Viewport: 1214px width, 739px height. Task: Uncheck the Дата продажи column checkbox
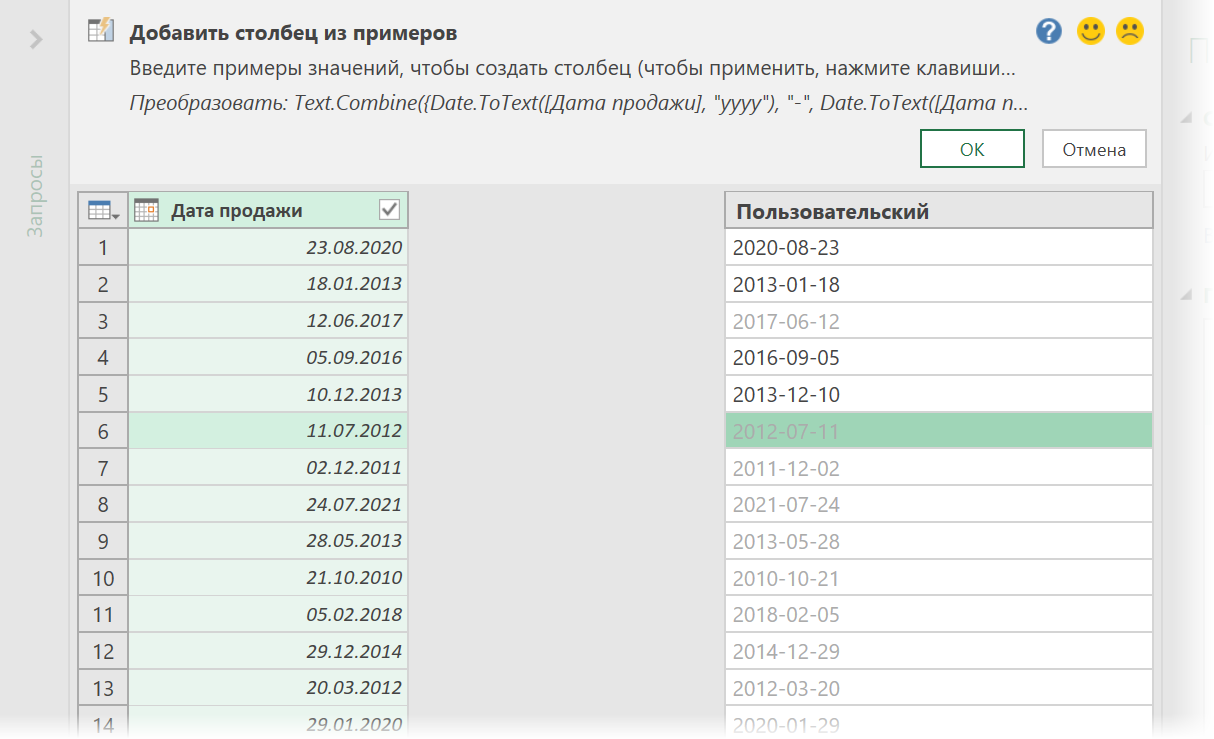coord(390,210)
